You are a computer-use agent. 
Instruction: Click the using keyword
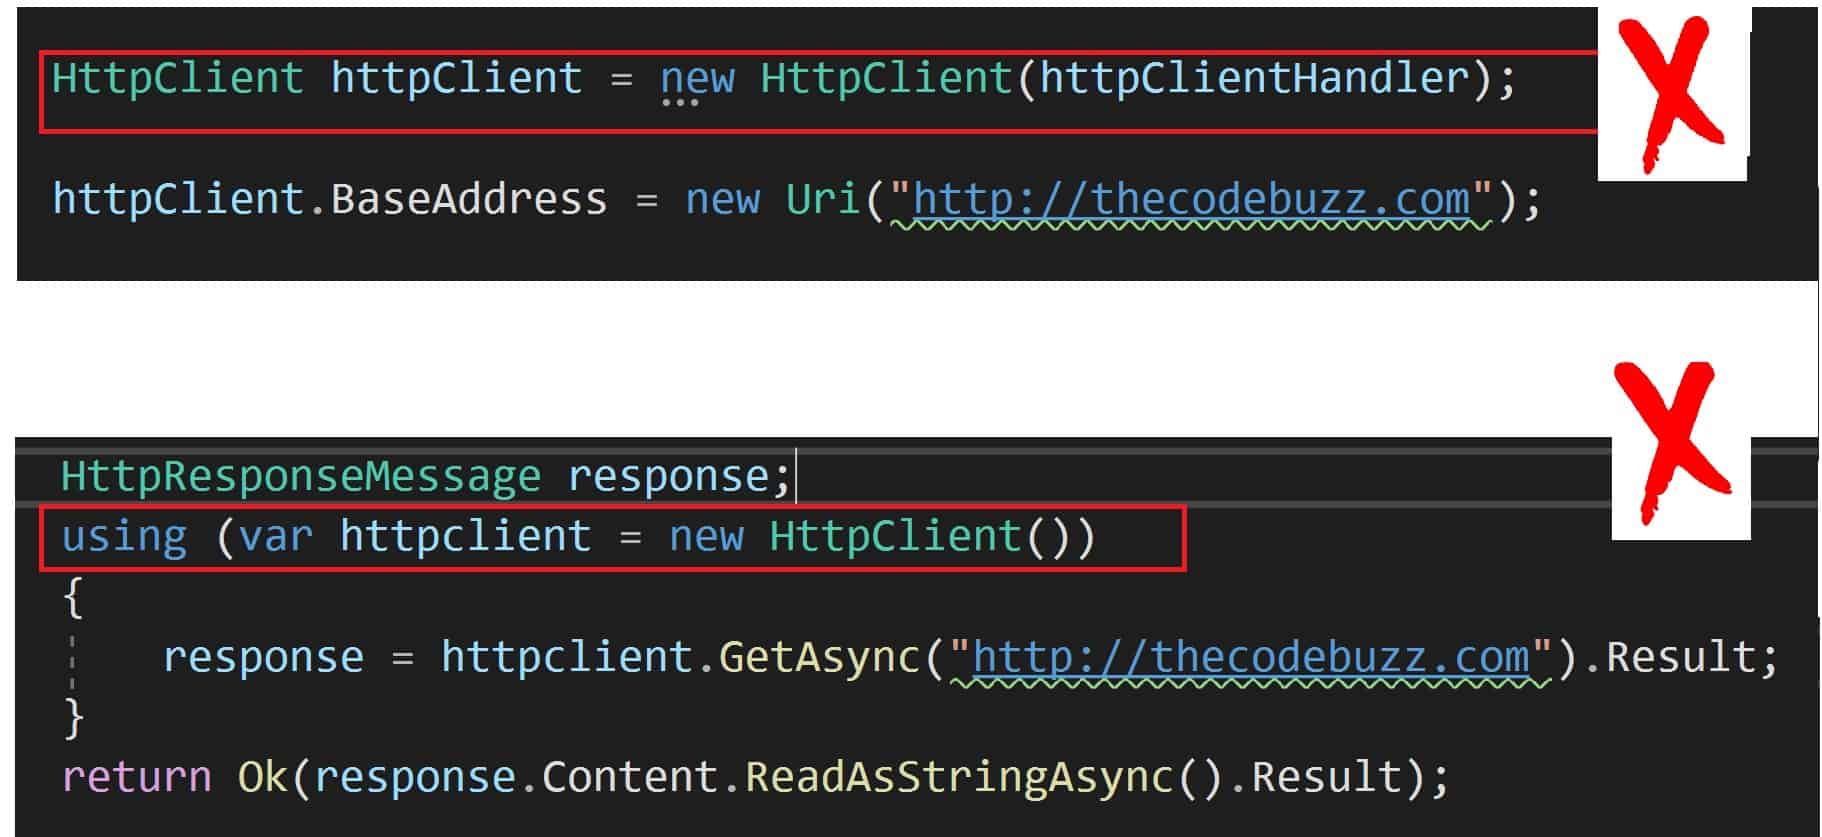(x=124, y=538)
